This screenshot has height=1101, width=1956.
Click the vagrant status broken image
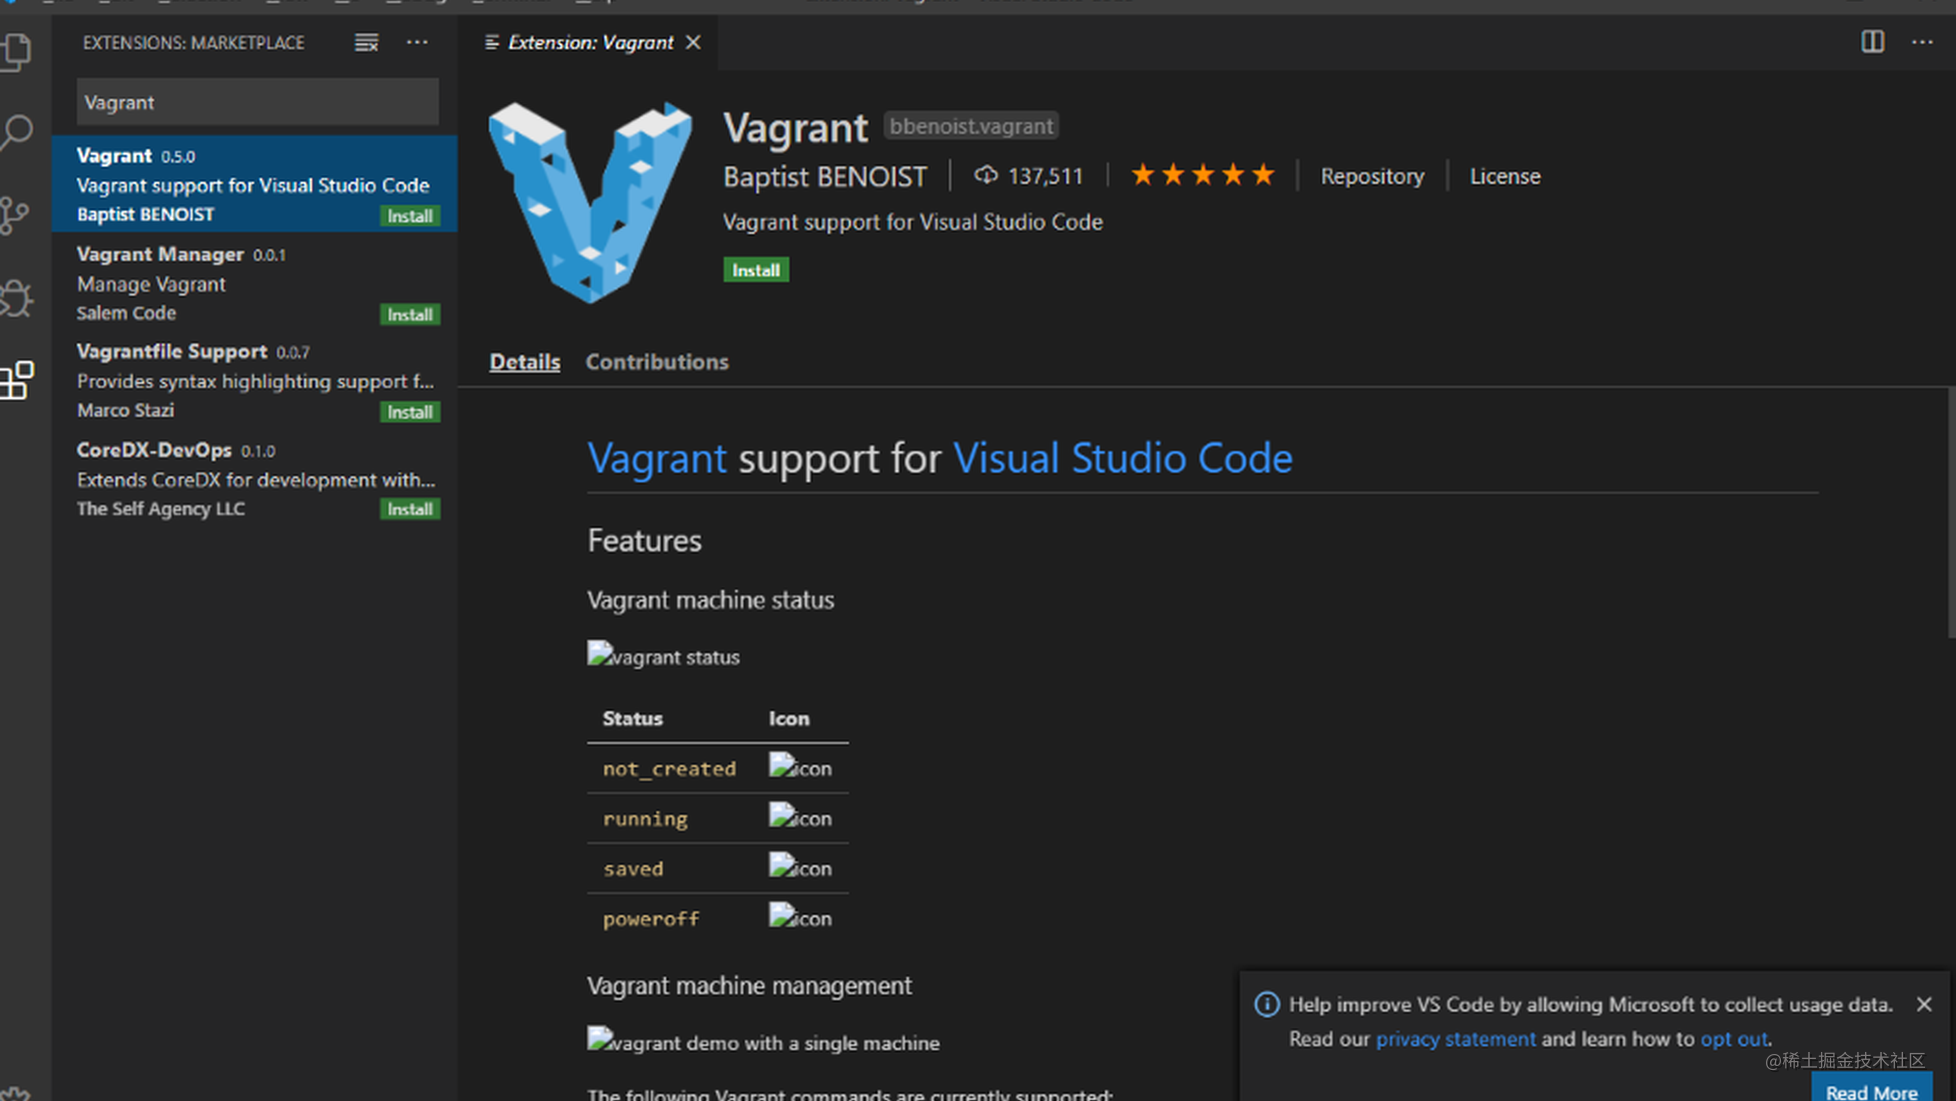(x=663, y=656)
